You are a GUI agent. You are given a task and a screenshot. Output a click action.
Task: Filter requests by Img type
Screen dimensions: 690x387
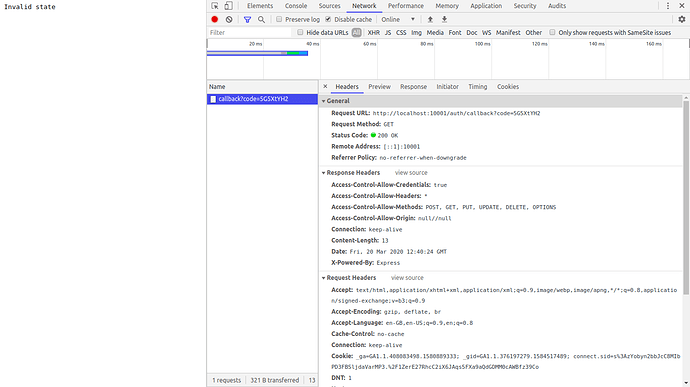pyautogui.click(x=416, y=33)
